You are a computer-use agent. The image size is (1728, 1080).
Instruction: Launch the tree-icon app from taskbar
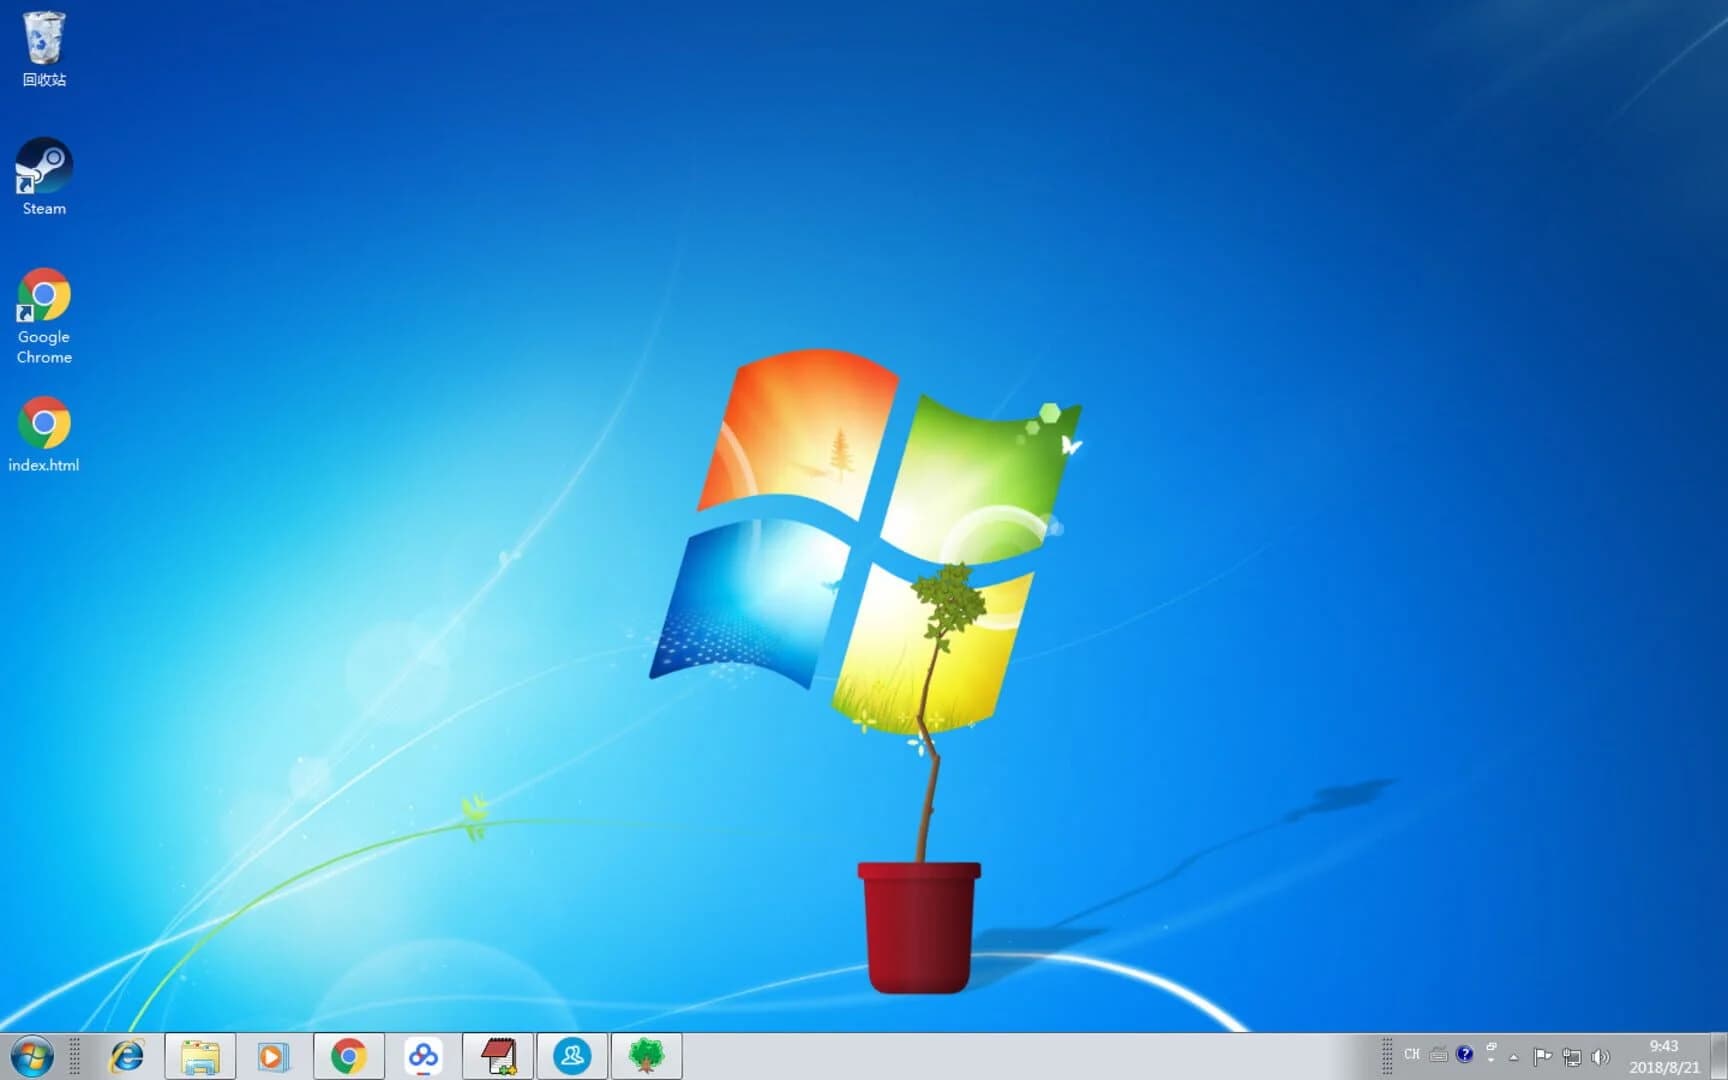[646, 1055]
